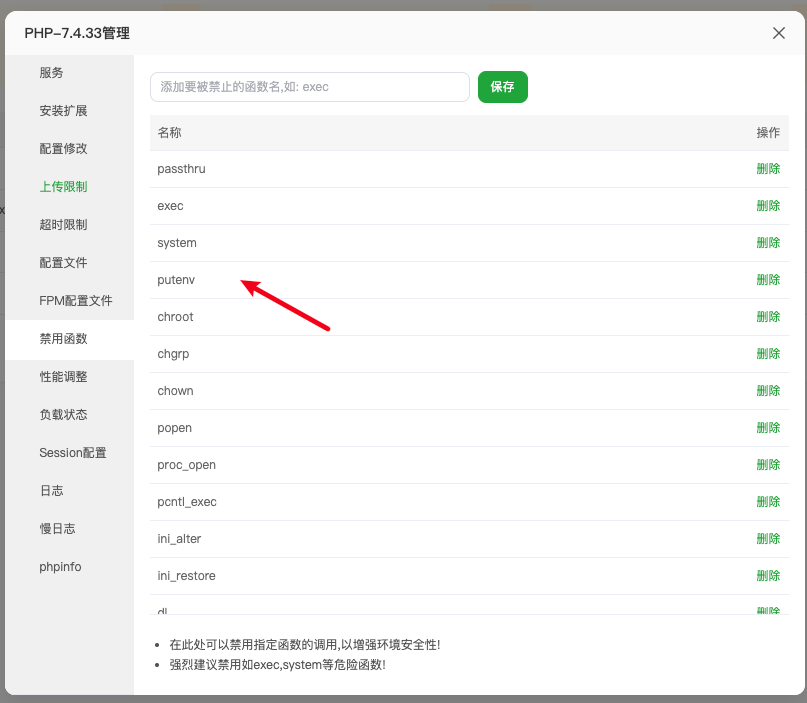Delete the putenv row entry

768,280
